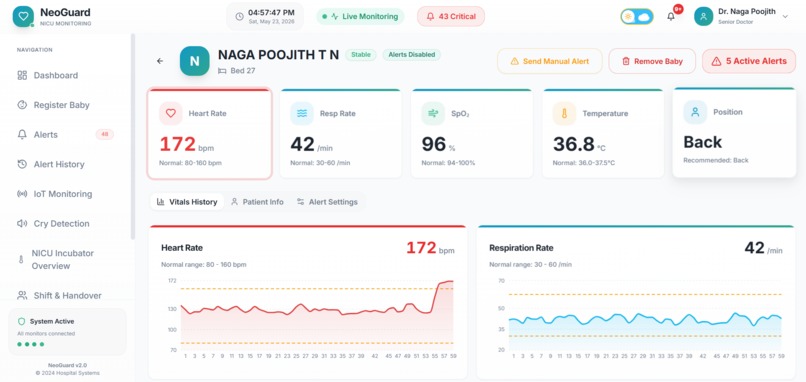
Task: Click the System Active shield icon
Action: [22, 321]
